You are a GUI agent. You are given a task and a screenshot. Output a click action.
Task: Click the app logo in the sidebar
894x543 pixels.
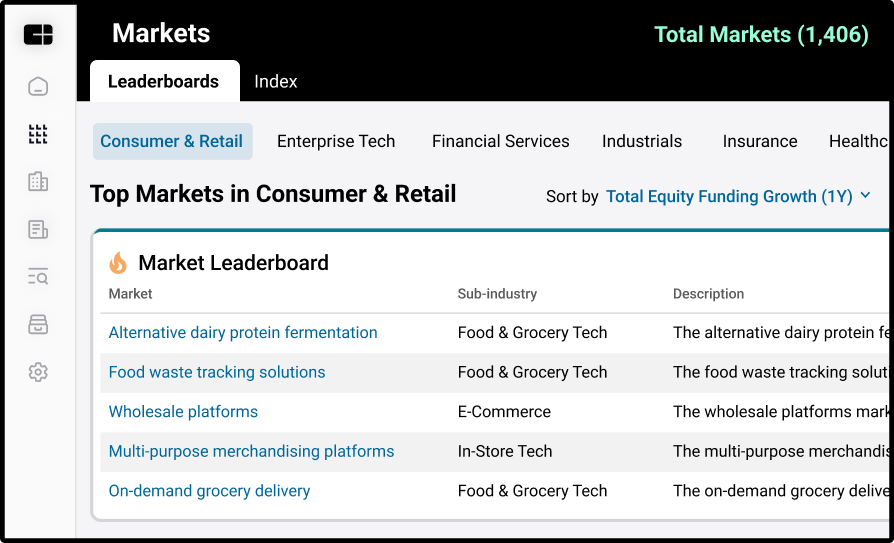tap(38, 35)
